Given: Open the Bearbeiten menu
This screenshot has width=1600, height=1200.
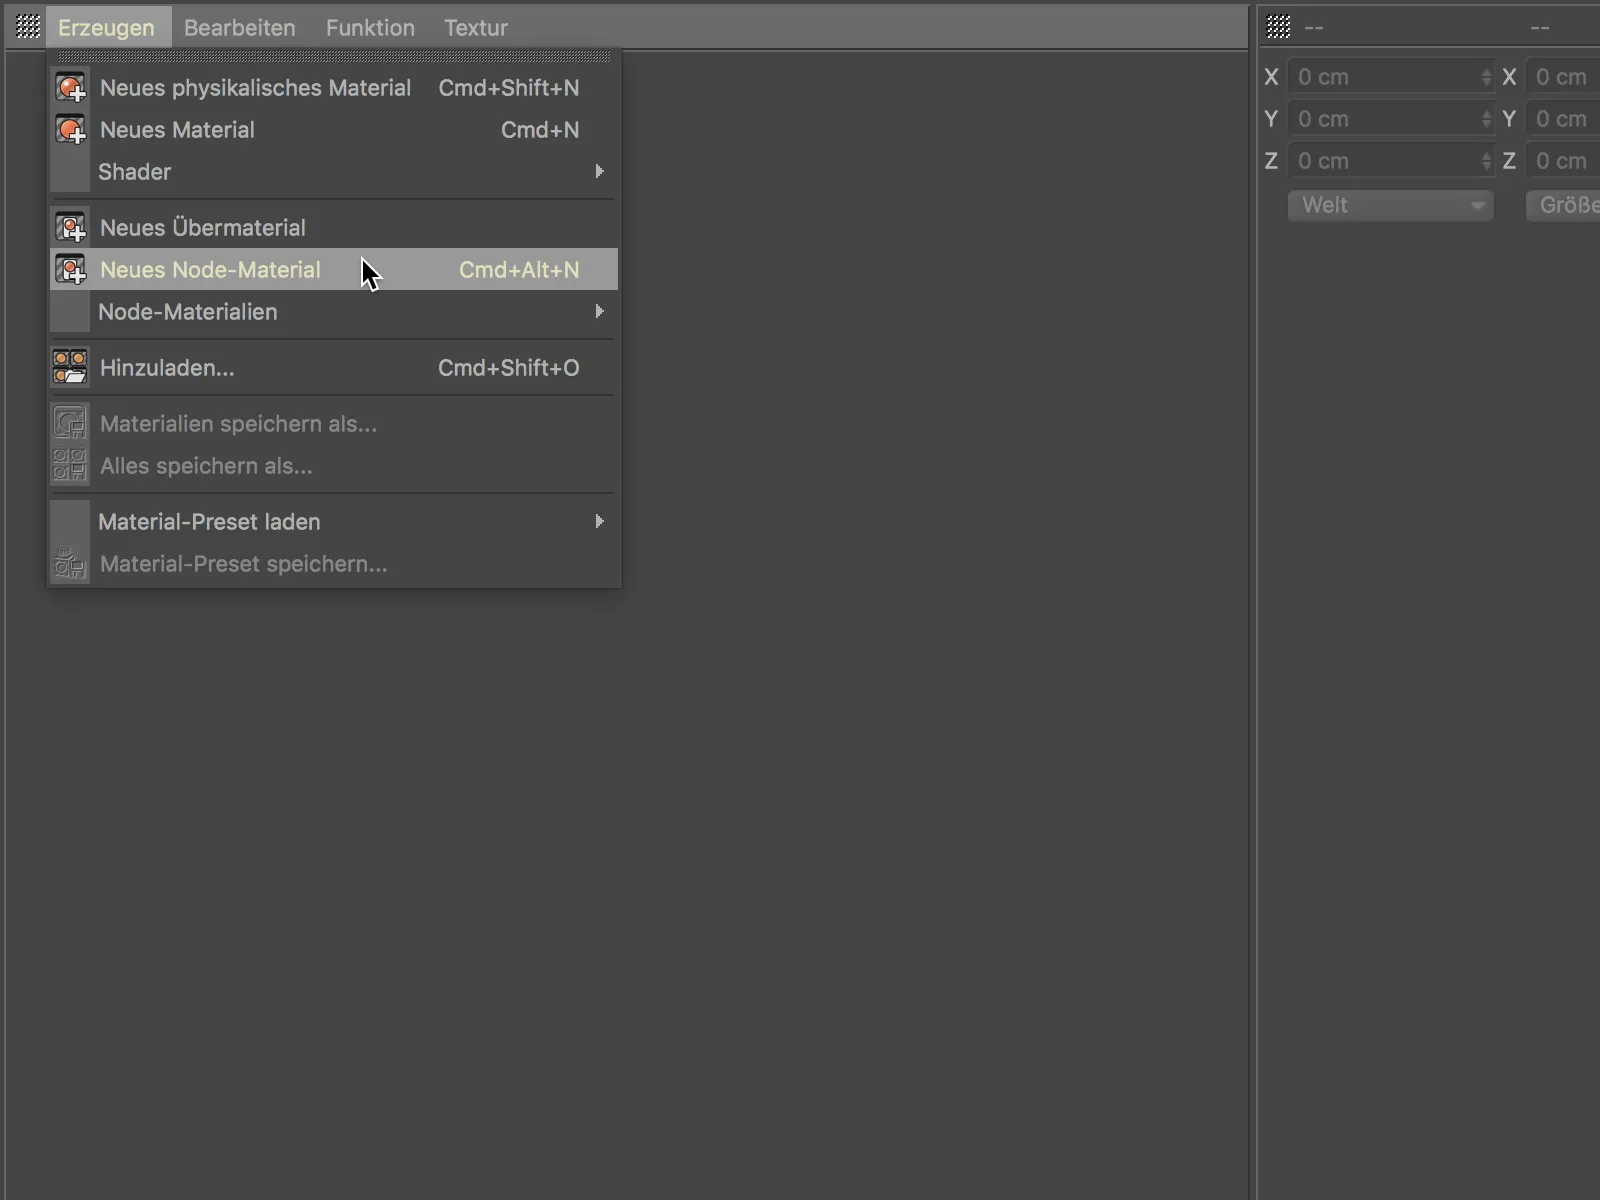Looking at the screenshot, I should coord(240,28).
